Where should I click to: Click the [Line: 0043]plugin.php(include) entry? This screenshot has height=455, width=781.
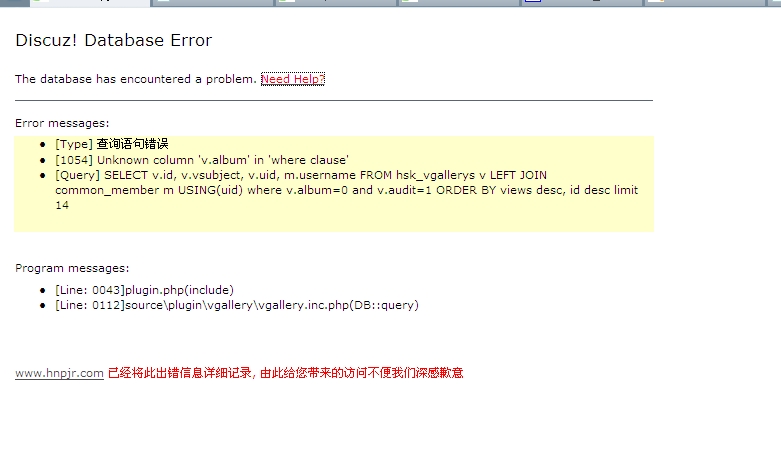144,290
